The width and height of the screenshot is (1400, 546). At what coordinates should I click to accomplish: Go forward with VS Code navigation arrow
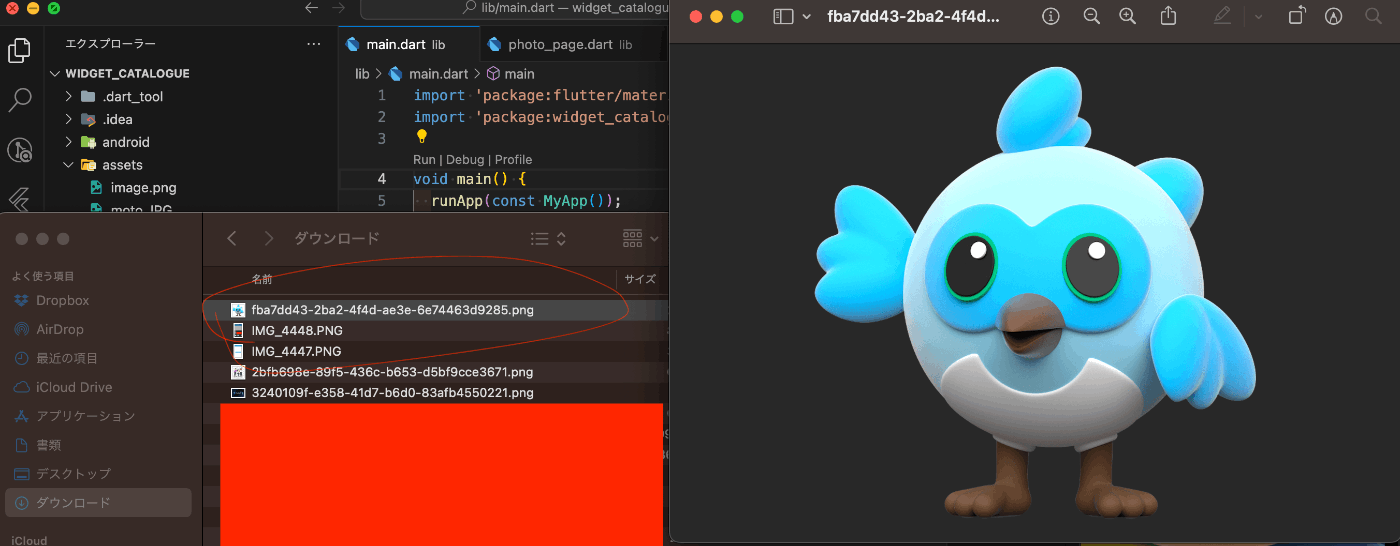coord(340,8)
